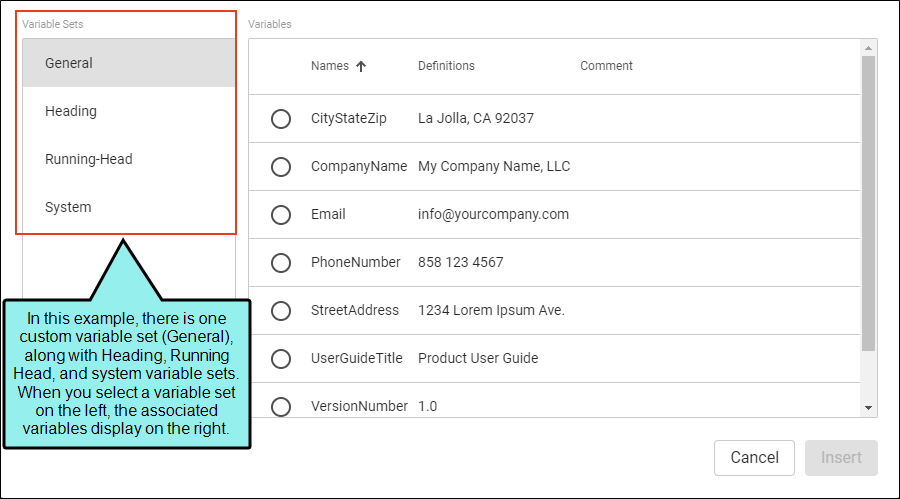This screenshot has height=499, width=900.
Task: Choose the Email variable radio button
Action: point(281,215)
